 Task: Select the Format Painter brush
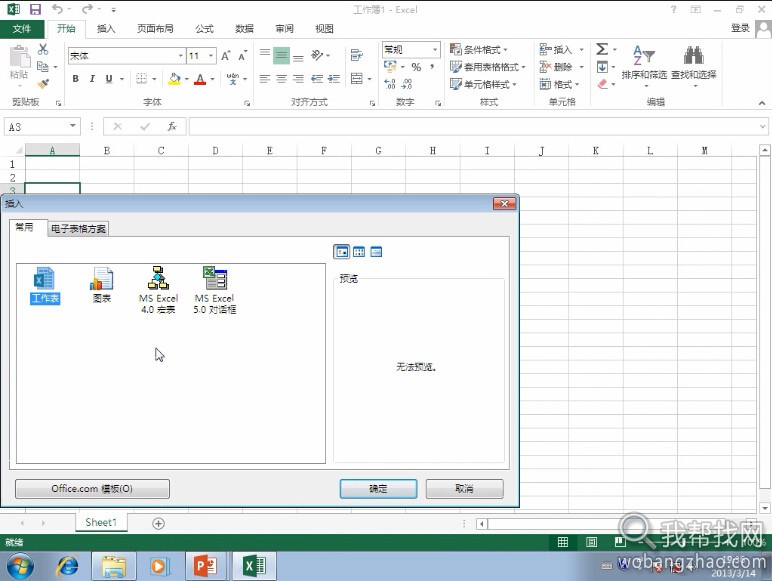pos(43,83)
